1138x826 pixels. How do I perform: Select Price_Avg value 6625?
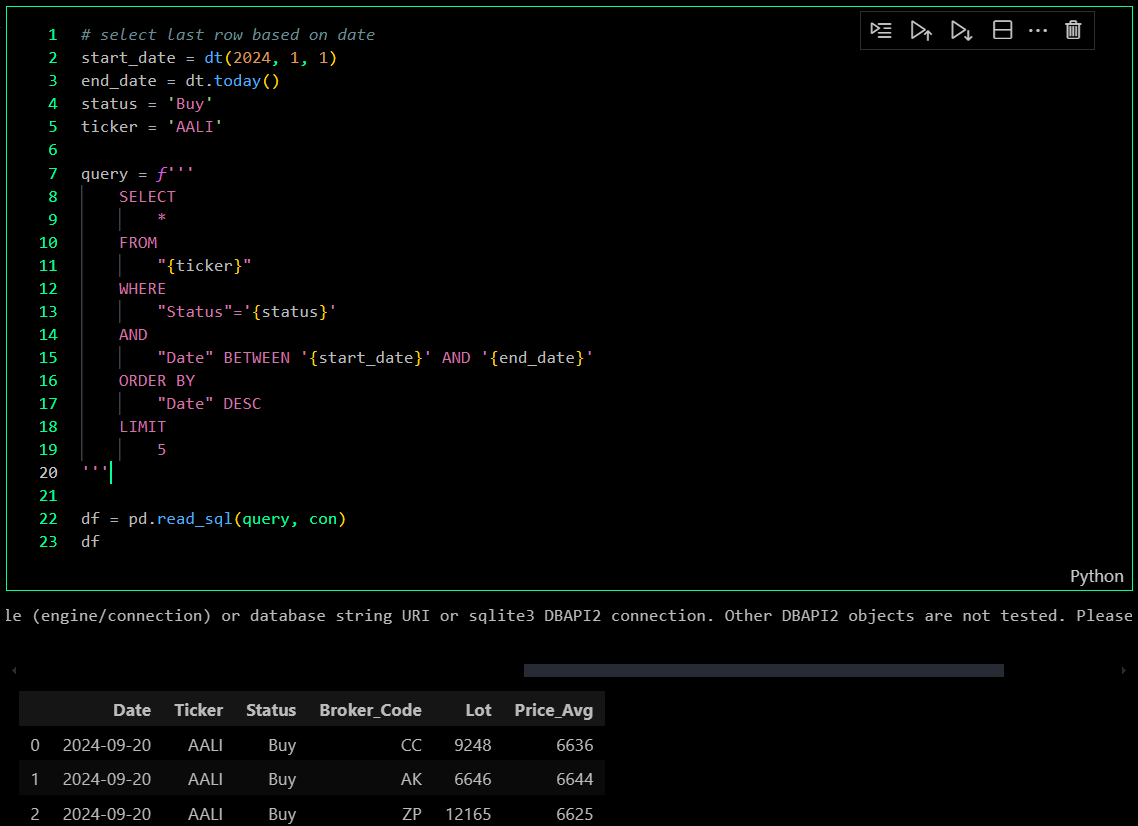pyautogui.click(x=575, y=814)
